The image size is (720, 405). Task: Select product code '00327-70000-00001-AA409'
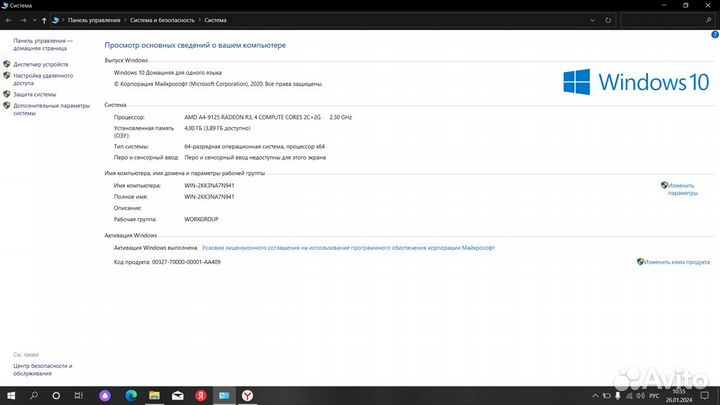coord(186,262)
